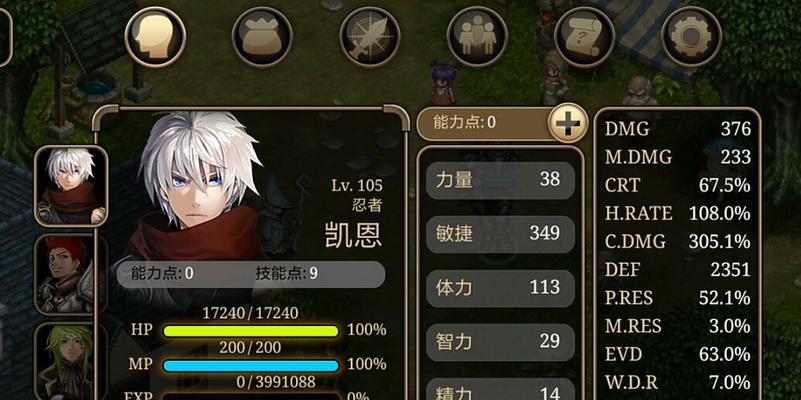Viewport: 801px width, 400px height.
Task: Click the plus button beside 能力点
Action: [568, 123]
